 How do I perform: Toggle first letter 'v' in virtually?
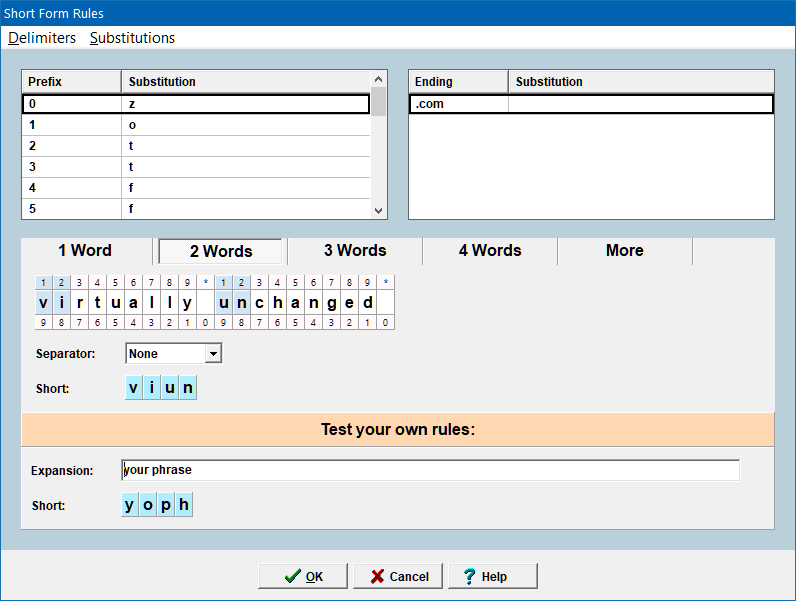[43, 303]
